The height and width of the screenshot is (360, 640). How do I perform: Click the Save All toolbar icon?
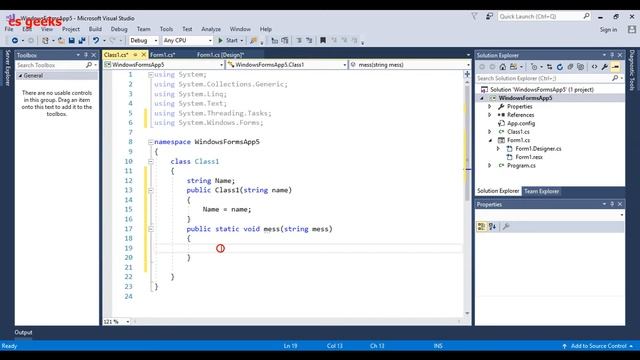point(82,40)
